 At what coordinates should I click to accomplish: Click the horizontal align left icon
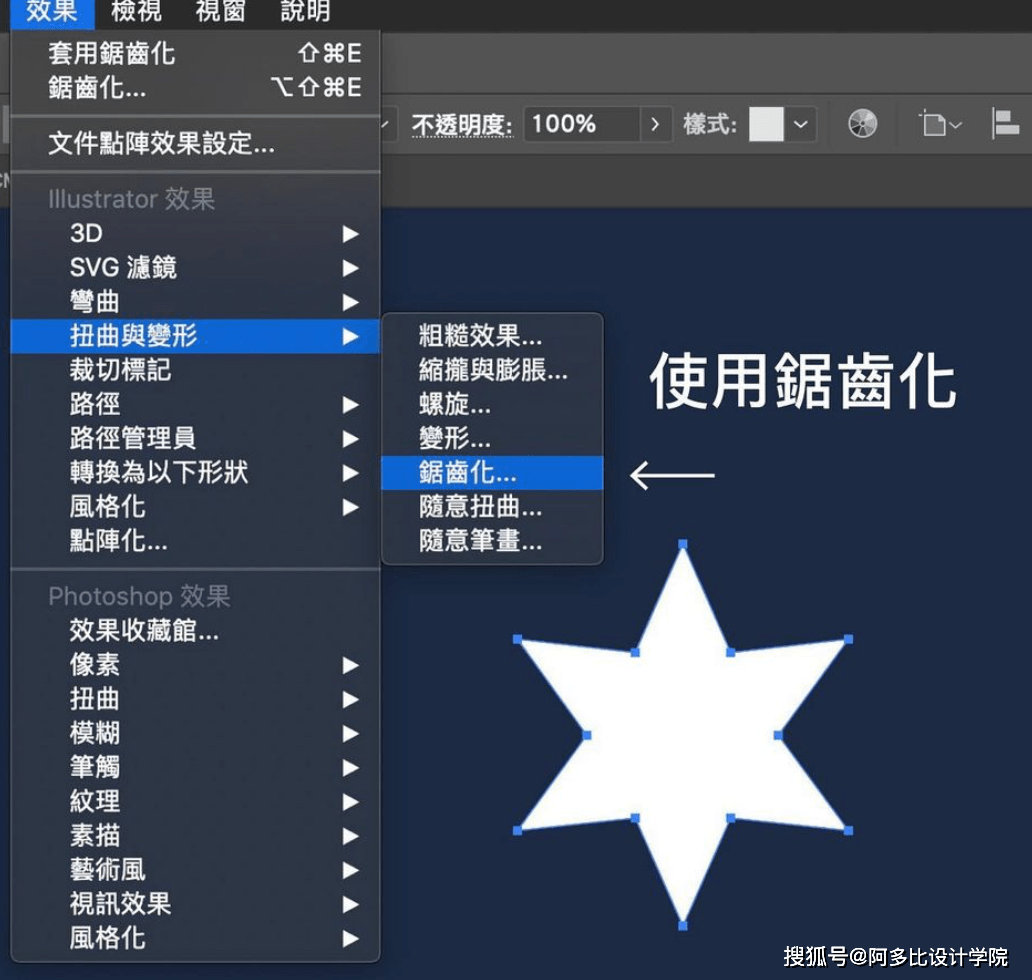click(1005, 124)
